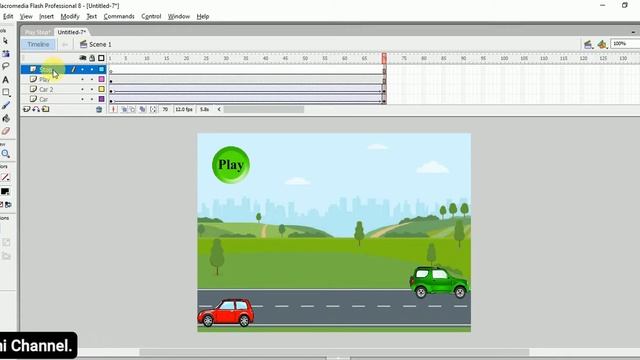Open the Modify menu
The image size is (640, 360).
[x=70, y=16]
